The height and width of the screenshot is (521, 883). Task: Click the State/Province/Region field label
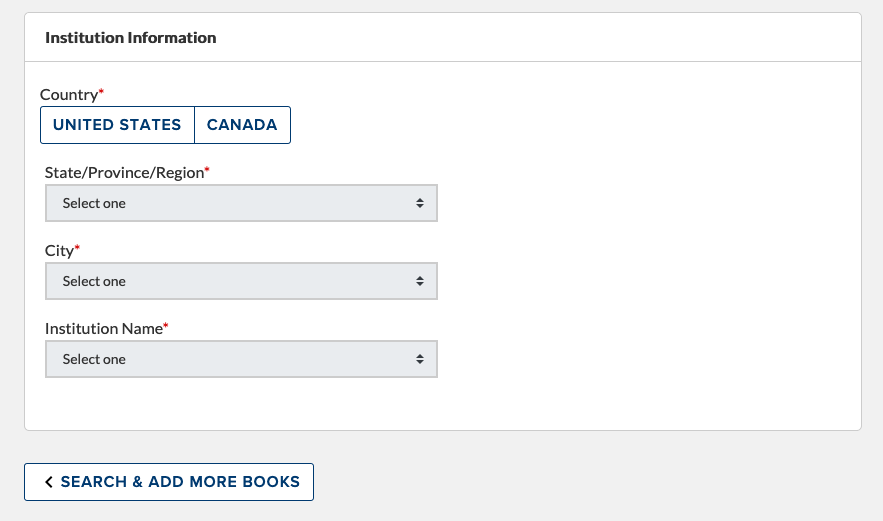124,172
